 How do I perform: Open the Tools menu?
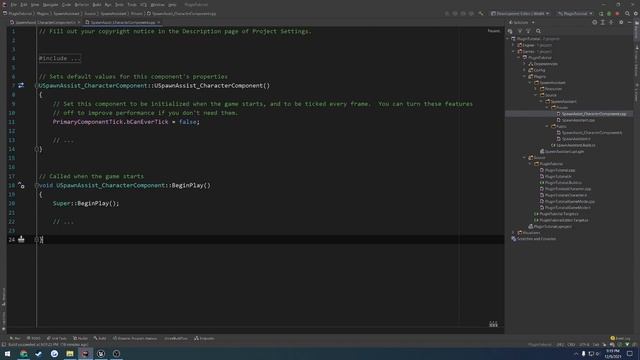pos(132,4)
